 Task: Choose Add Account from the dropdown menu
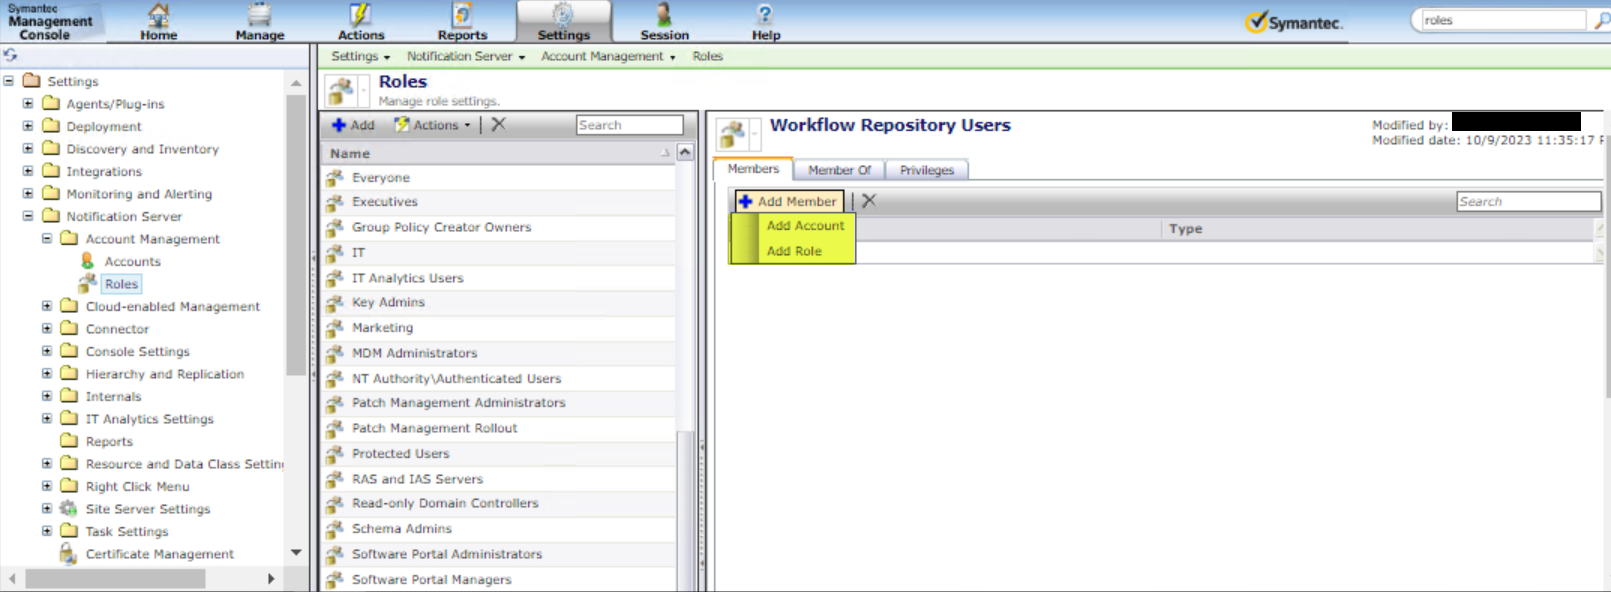tap(805, 226)
